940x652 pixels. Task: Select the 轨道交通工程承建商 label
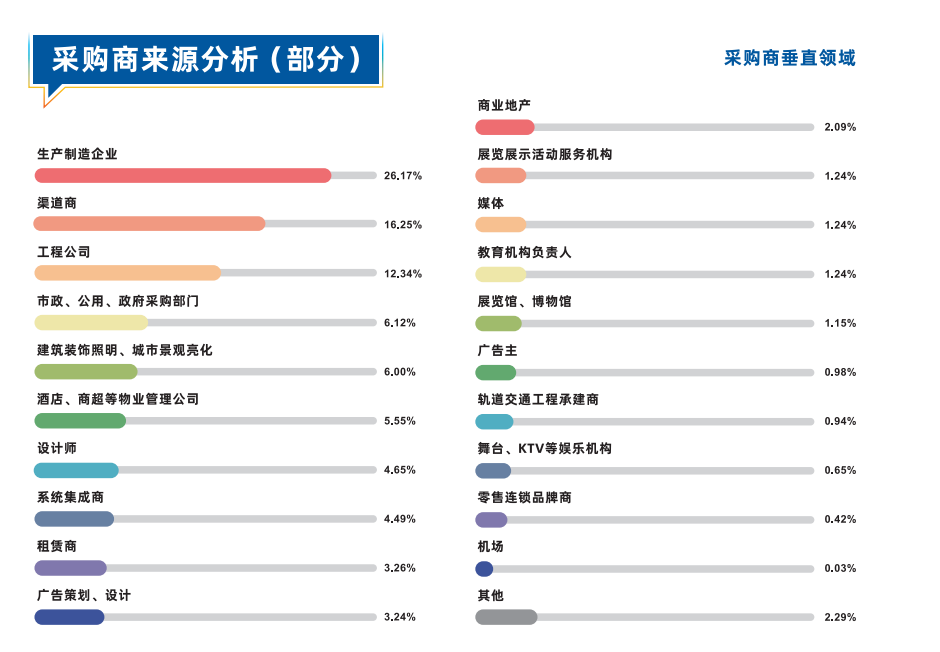pos(537,400)
